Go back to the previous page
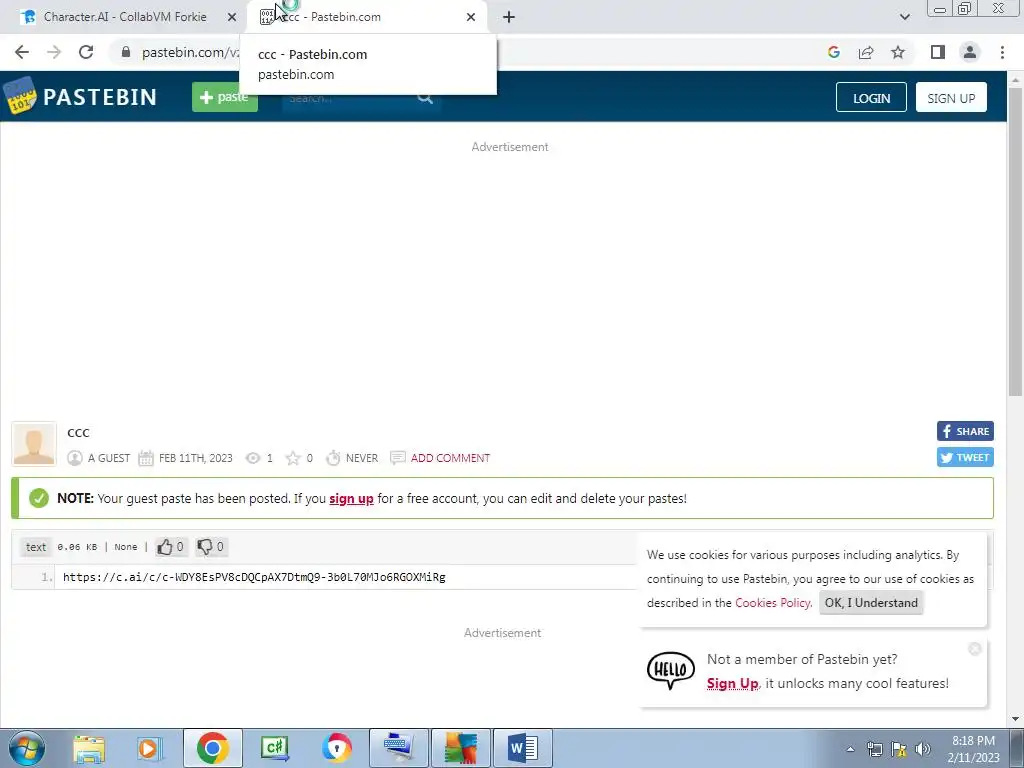1024x768 pixels. point(22,52)
